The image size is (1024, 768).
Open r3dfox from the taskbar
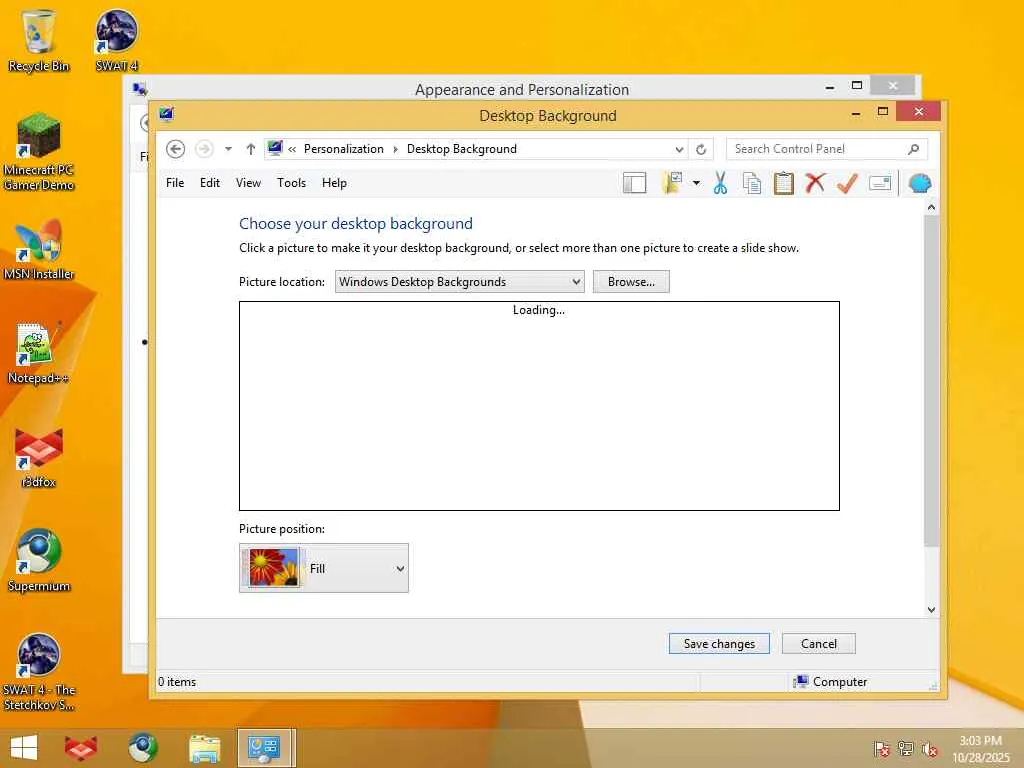click(81, 748)
